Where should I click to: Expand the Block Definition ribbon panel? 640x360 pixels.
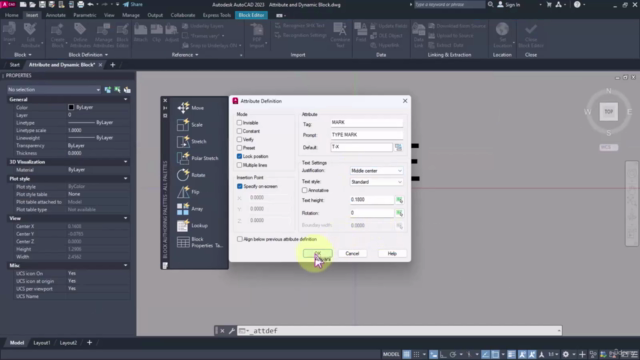click(x=88, y=55)
